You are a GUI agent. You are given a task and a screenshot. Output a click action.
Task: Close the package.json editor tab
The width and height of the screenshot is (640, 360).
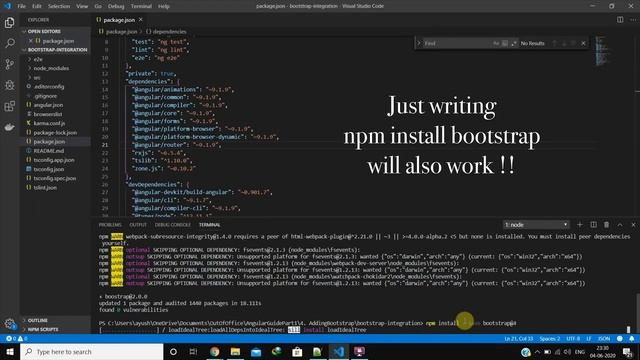pyautogui.click(x=141, y=20)
